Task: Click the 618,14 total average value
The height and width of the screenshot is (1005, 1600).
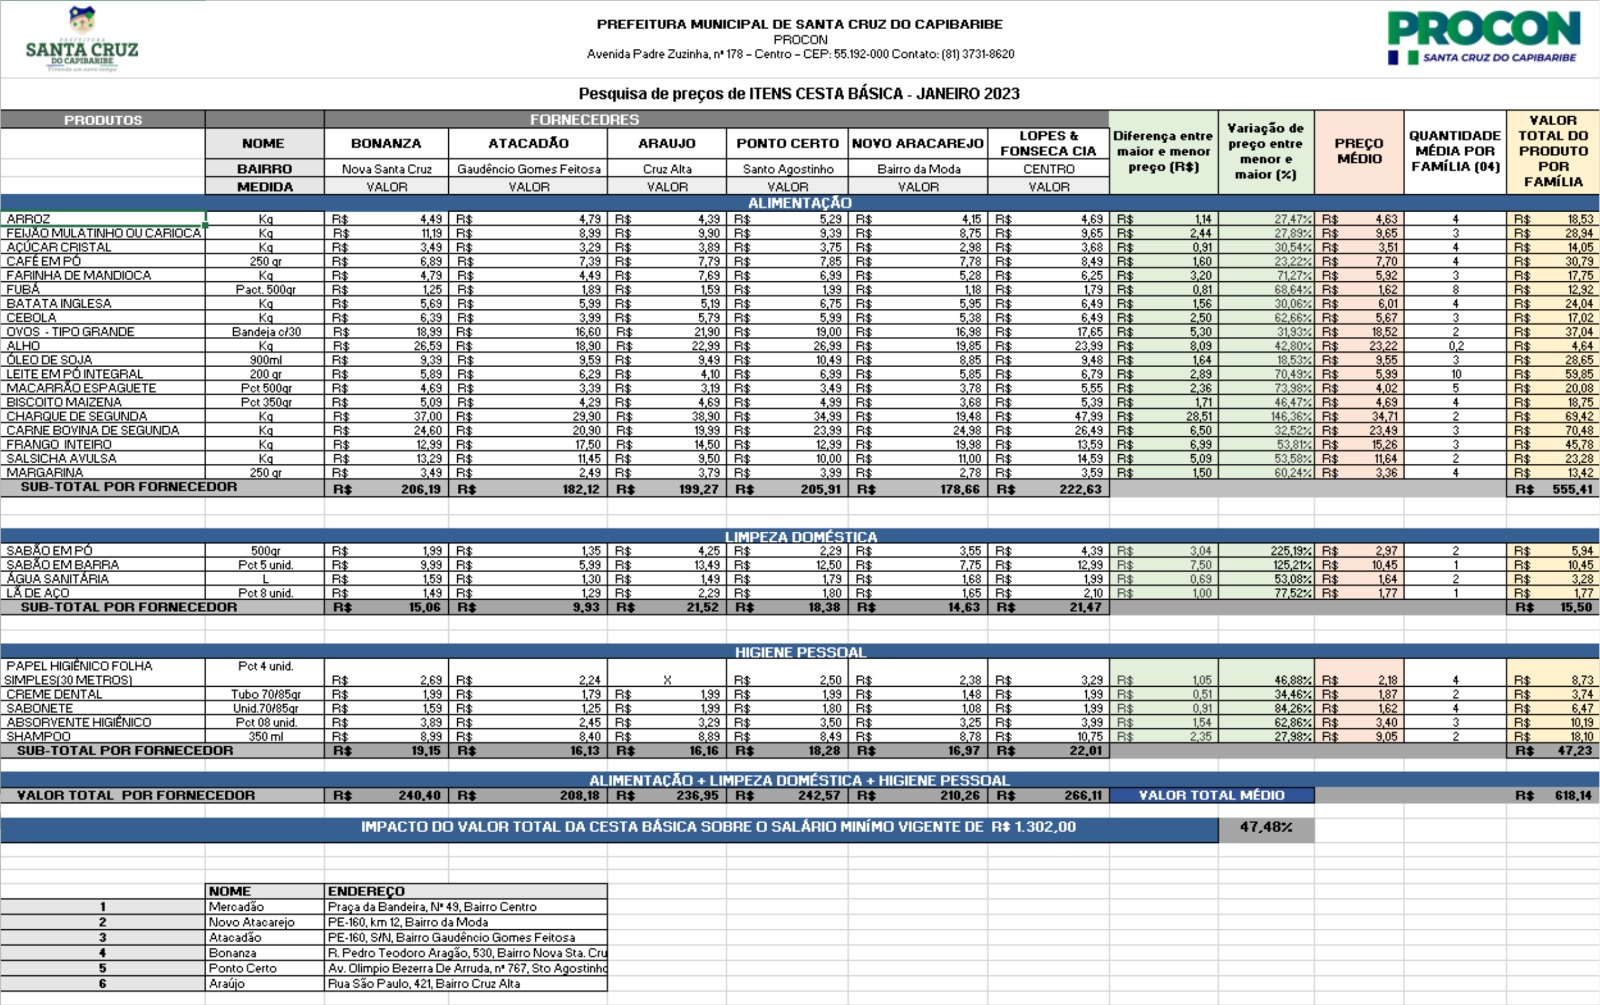Action: 1553,795
